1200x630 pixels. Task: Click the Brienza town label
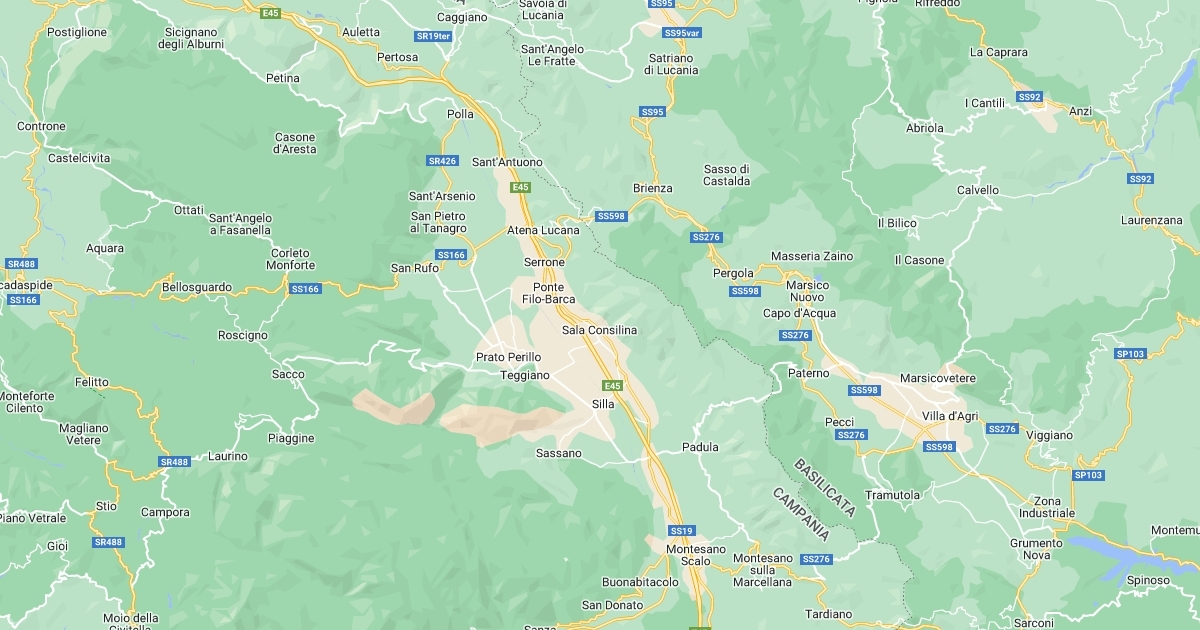point(653,188)
